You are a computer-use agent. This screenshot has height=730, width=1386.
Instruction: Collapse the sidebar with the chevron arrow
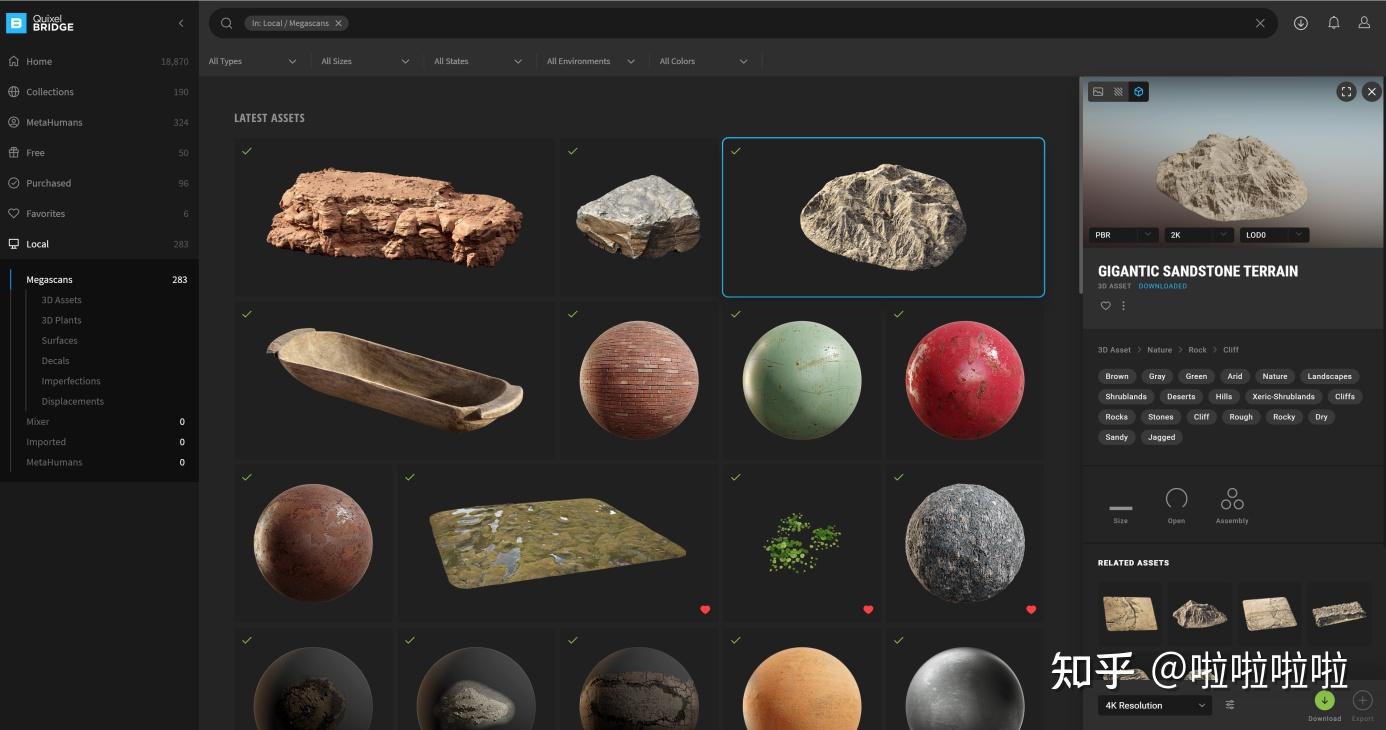coord(181,23)
